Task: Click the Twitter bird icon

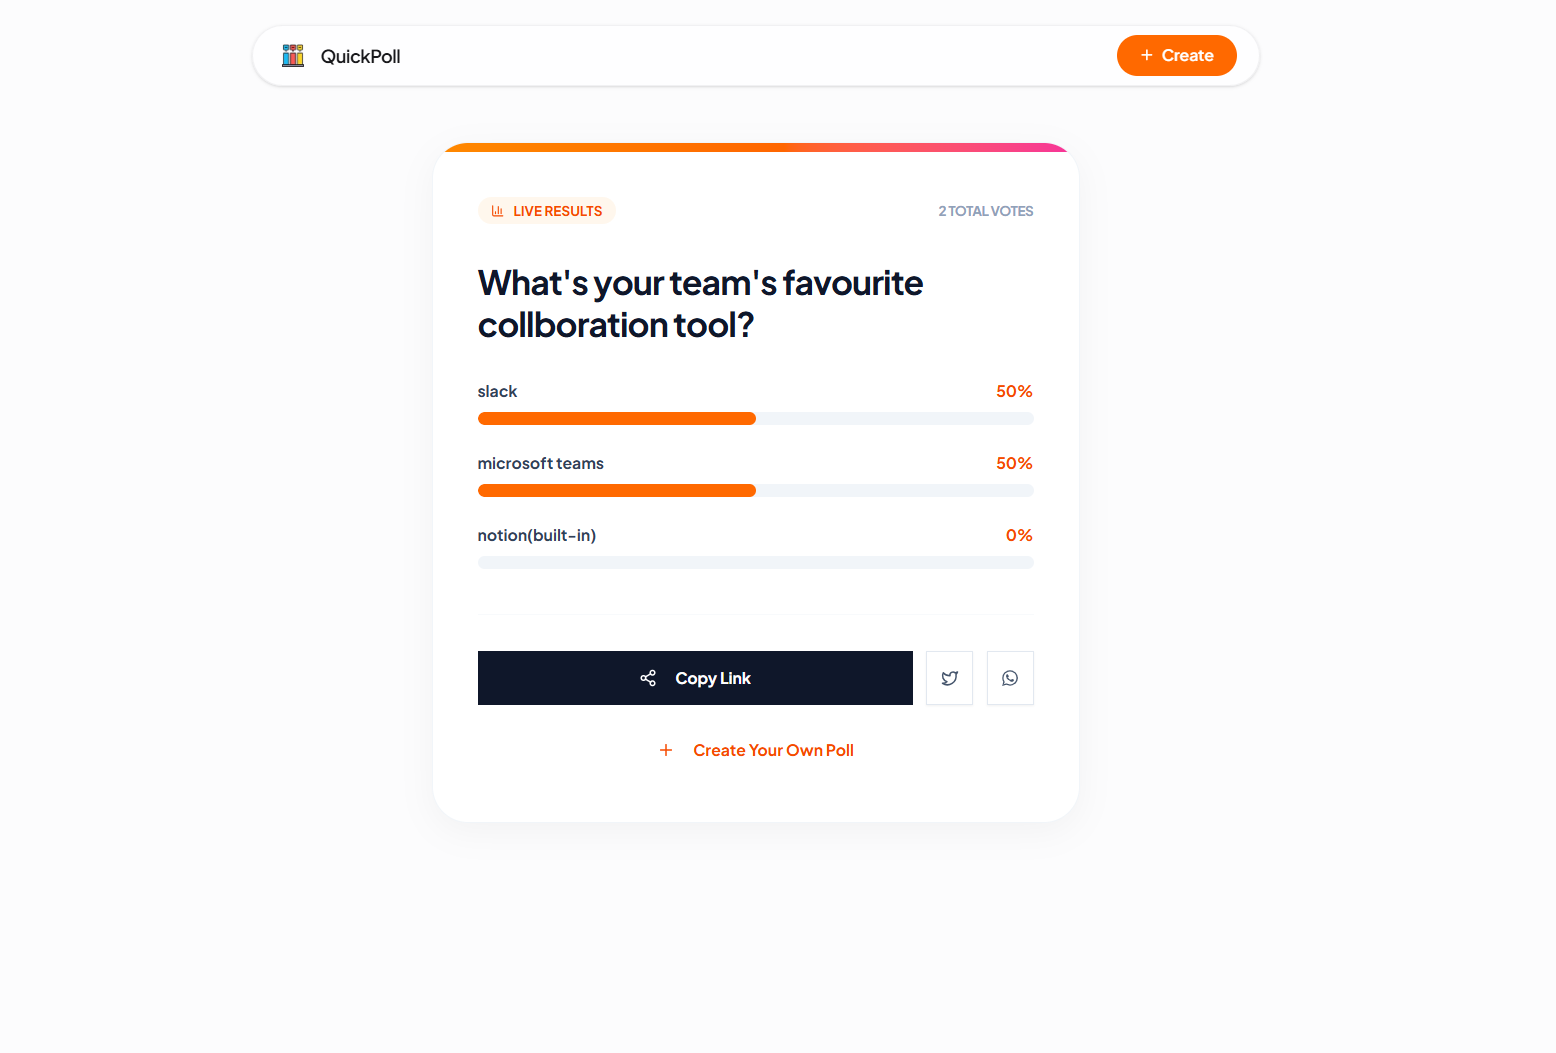Action: 949,678
